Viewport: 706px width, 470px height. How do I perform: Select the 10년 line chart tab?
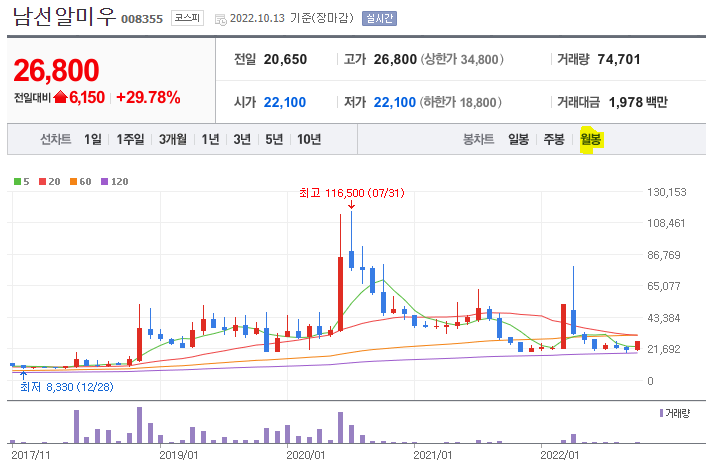[309, 139]
